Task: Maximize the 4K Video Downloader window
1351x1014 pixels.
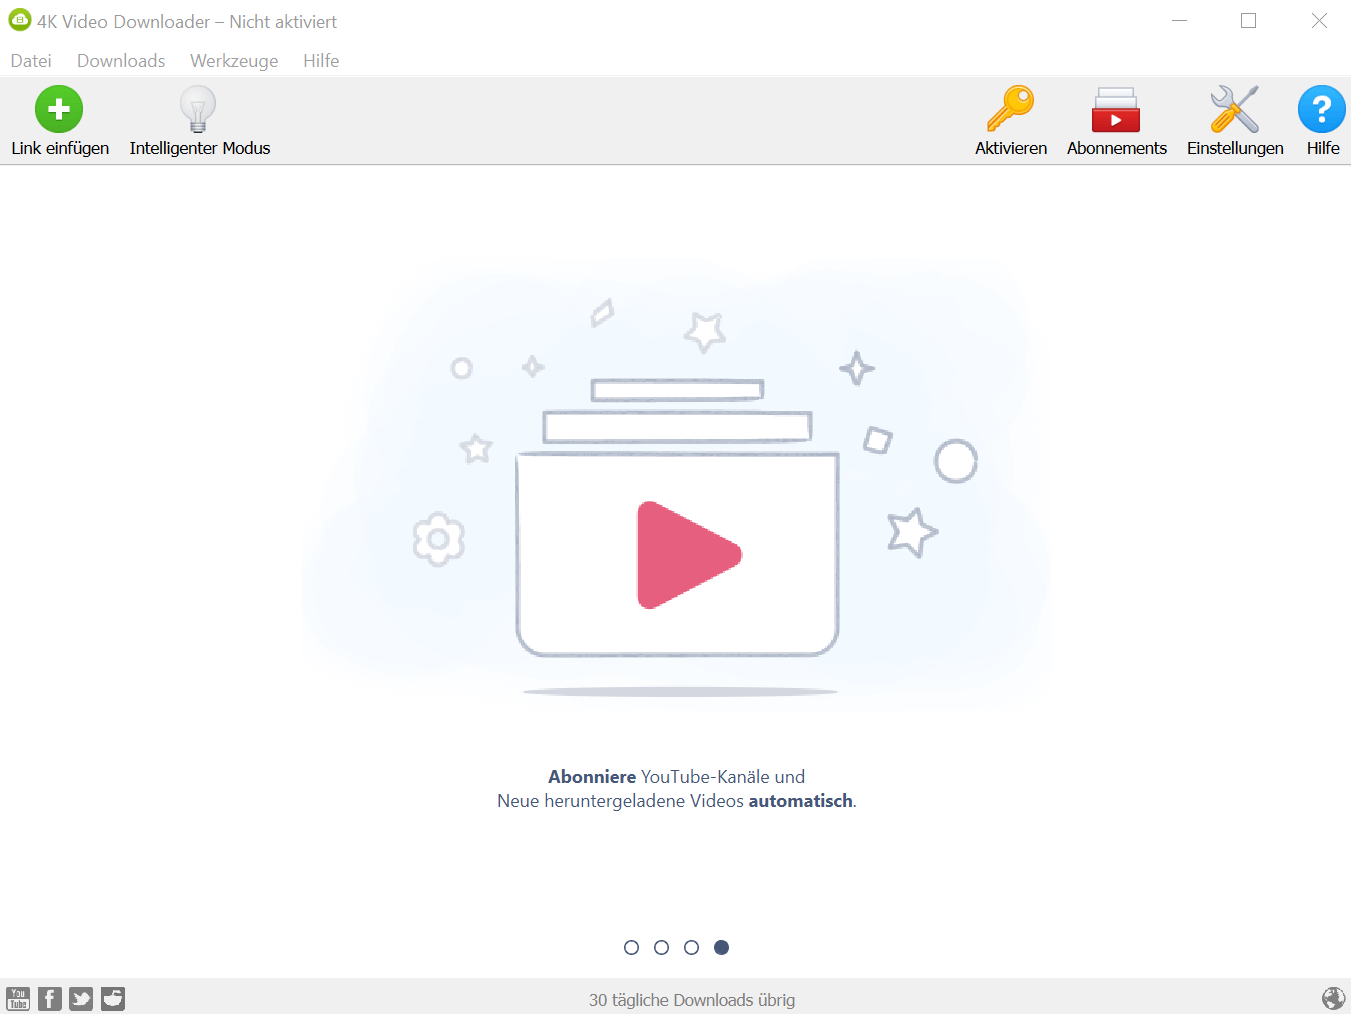Action: pyautogui.click(x=1248, y=20)
